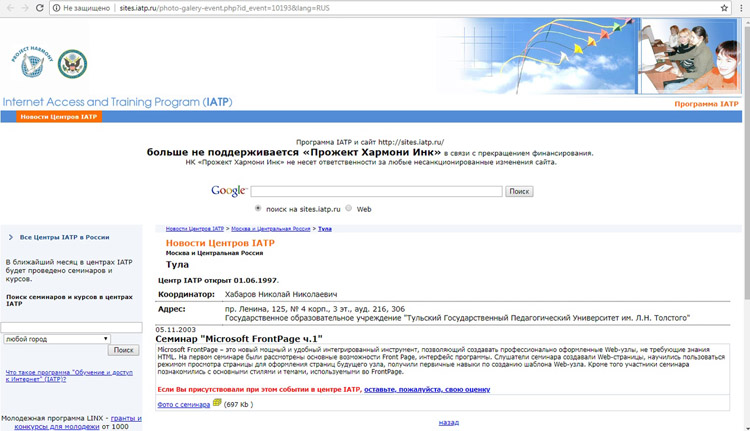Open the "Фото с семинара" link
The height and width of the screenshot is (431, 750).
183,404
